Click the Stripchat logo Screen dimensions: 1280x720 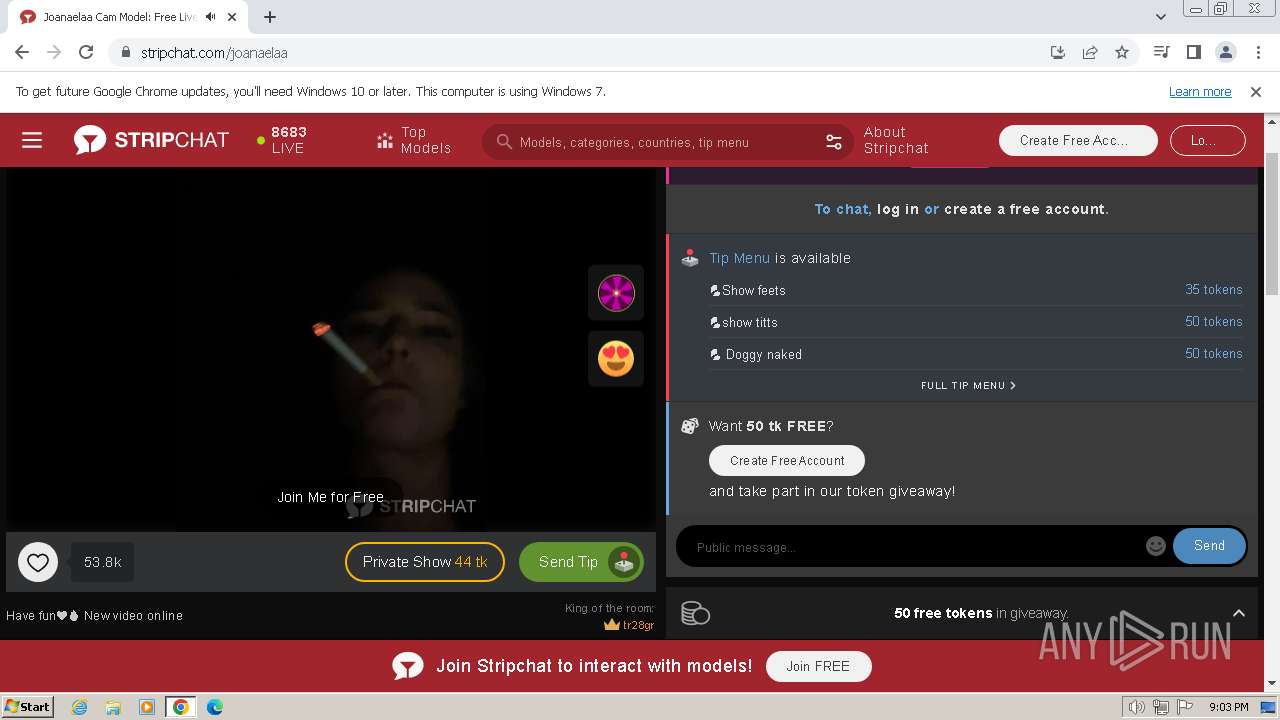tap(151, 140)
